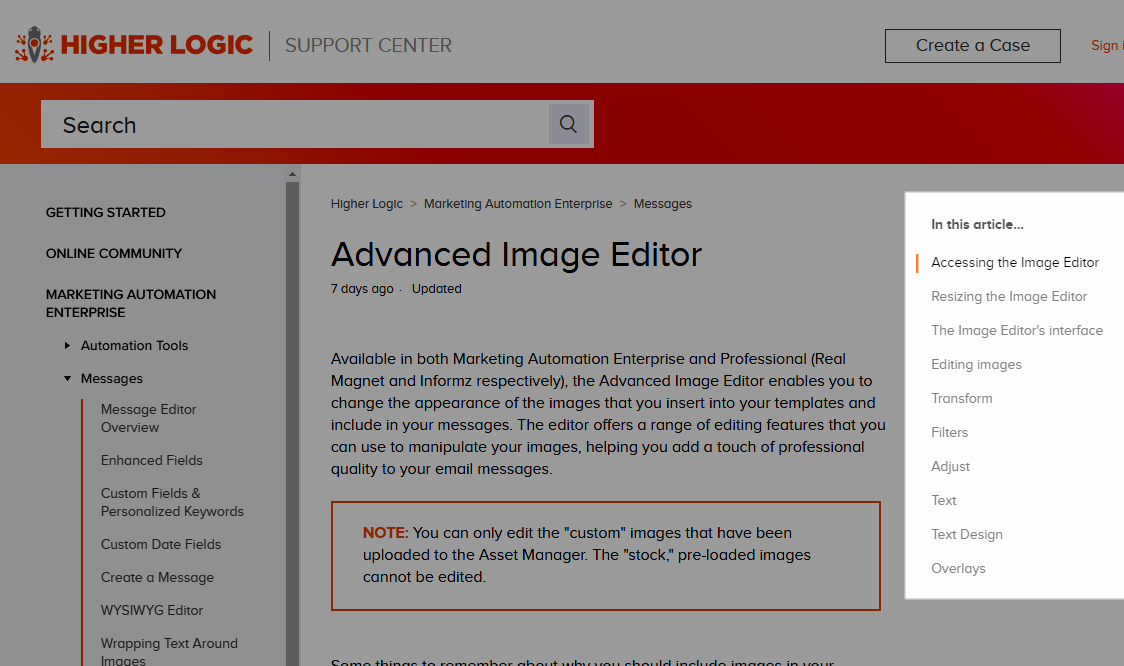The width and height of the screenshot is (1124, 666).
Task: Jump to Accessing the Image Editor section
Action: (1014, 262)
